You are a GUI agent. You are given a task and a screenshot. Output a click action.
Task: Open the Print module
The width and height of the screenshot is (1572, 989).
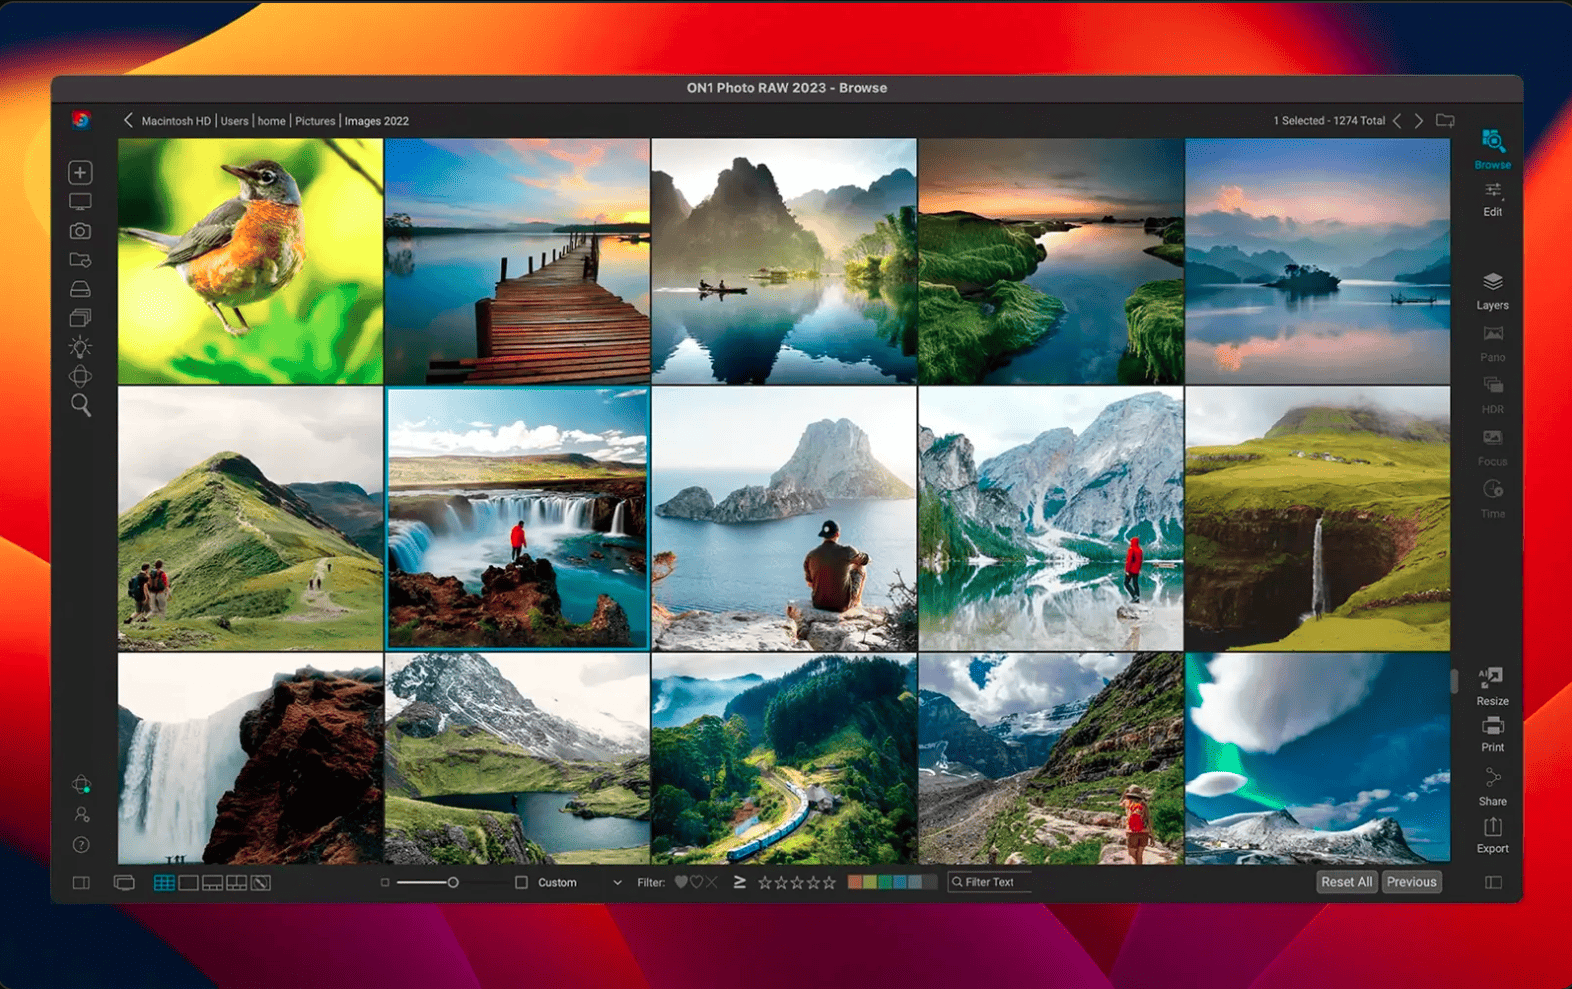(1492, 734)
